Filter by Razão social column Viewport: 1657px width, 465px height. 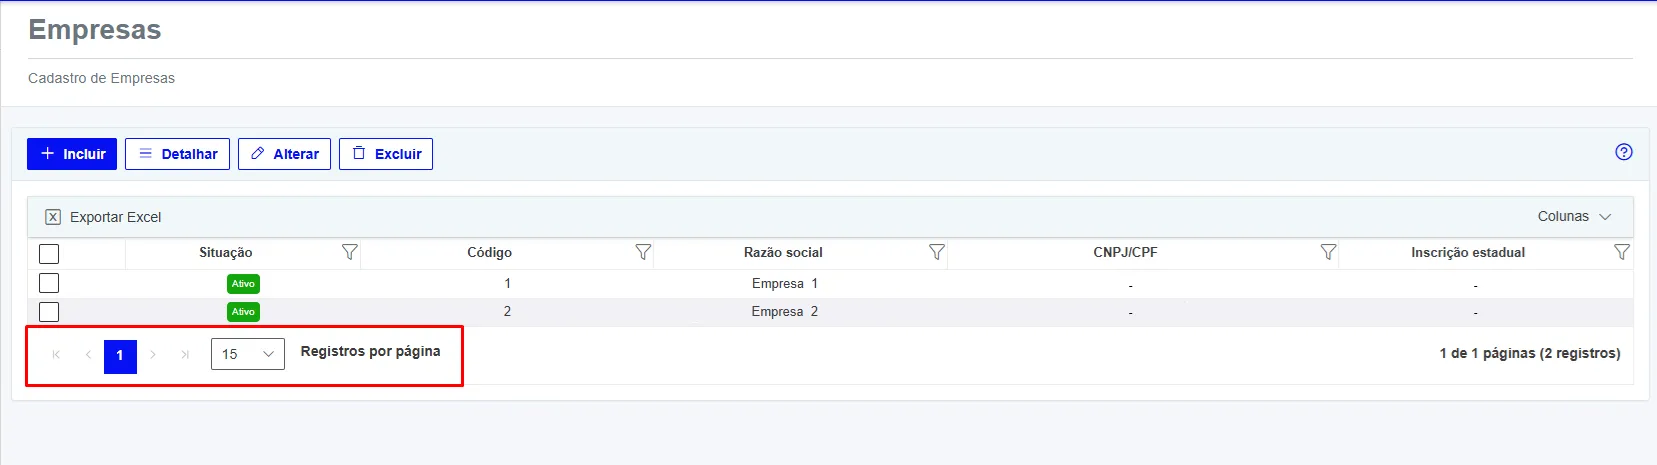pos(936,252)
